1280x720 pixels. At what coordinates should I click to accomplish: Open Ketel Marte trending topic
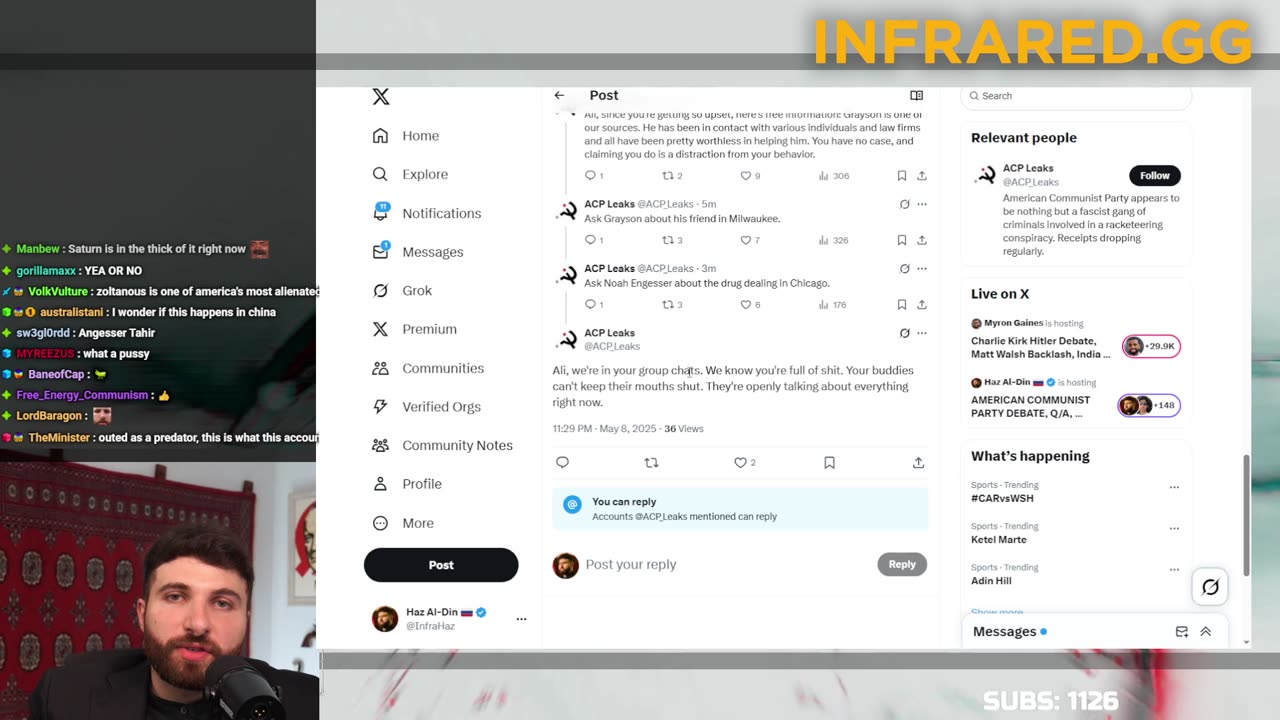(x=999, y=539)
